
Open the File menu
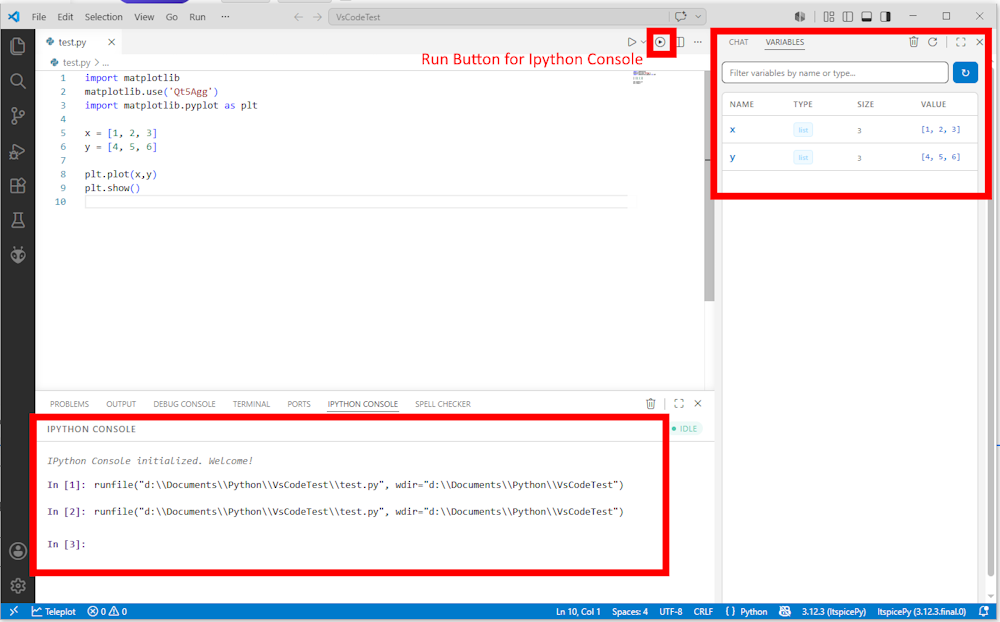coord(39,17)
